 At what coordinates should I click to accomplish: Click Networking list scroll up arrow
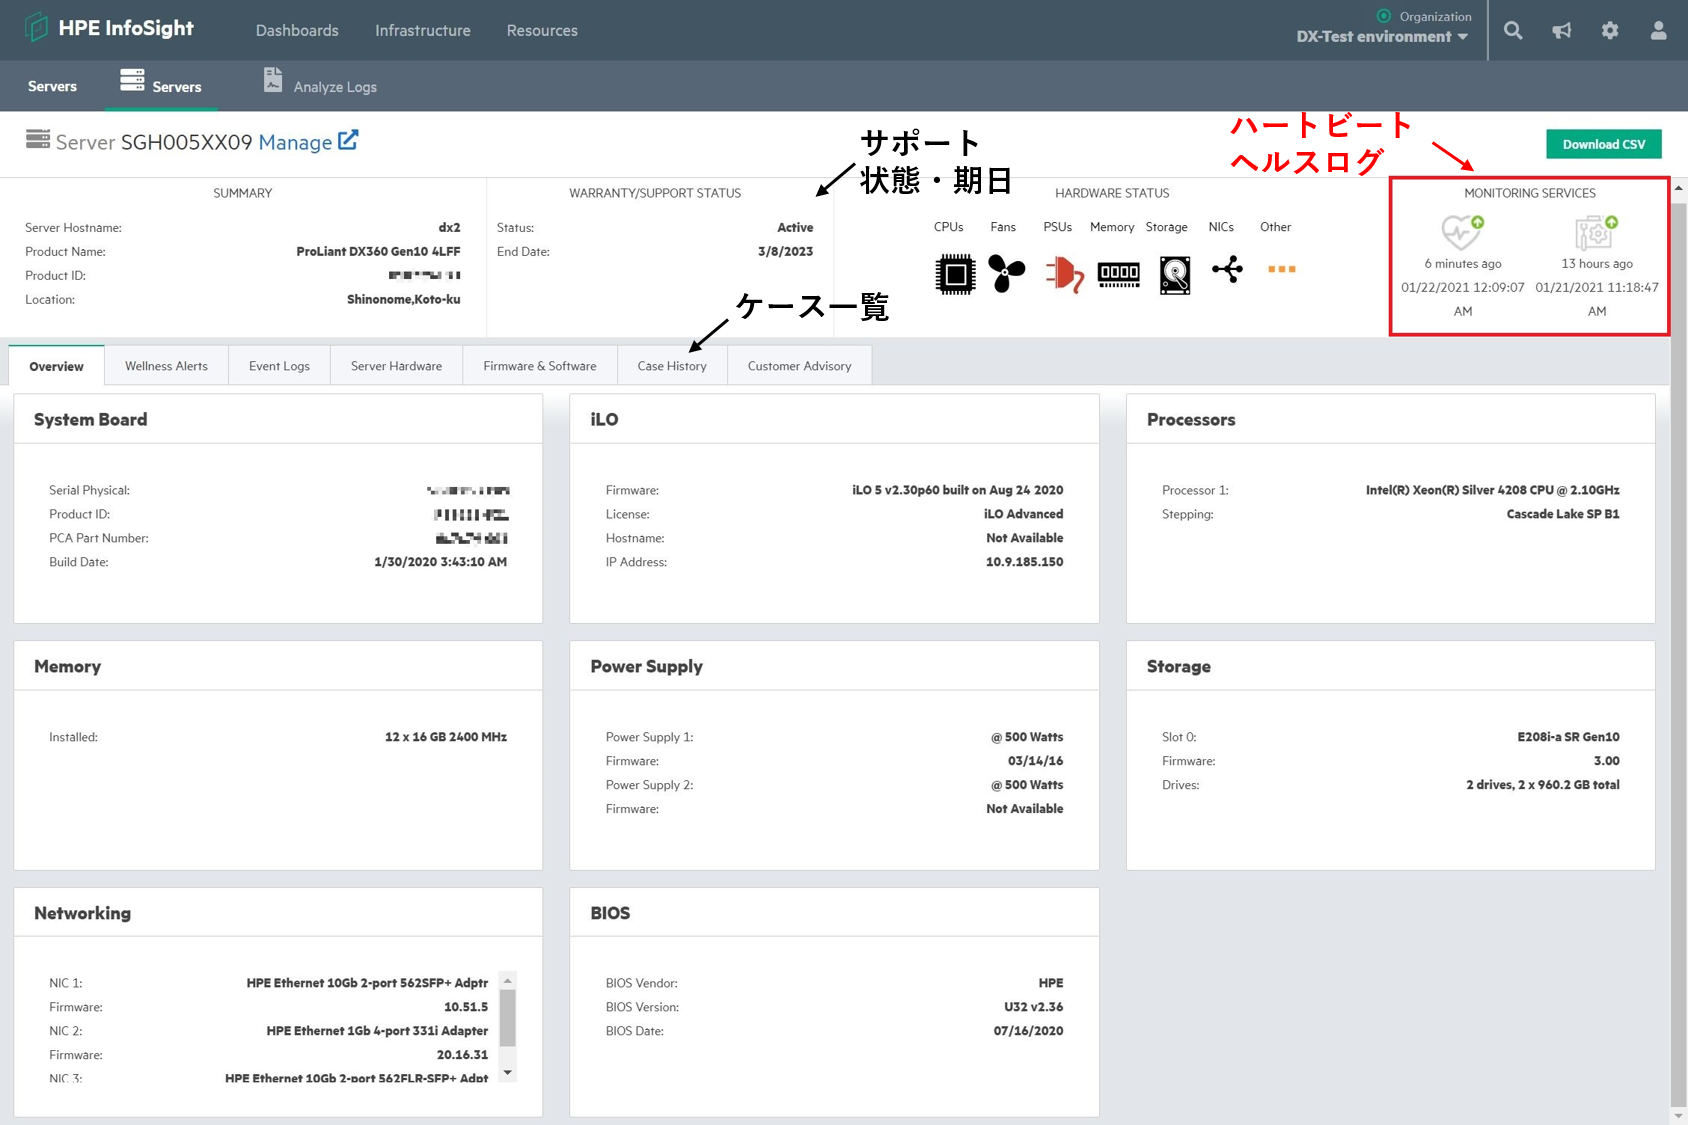coord(507,981)
